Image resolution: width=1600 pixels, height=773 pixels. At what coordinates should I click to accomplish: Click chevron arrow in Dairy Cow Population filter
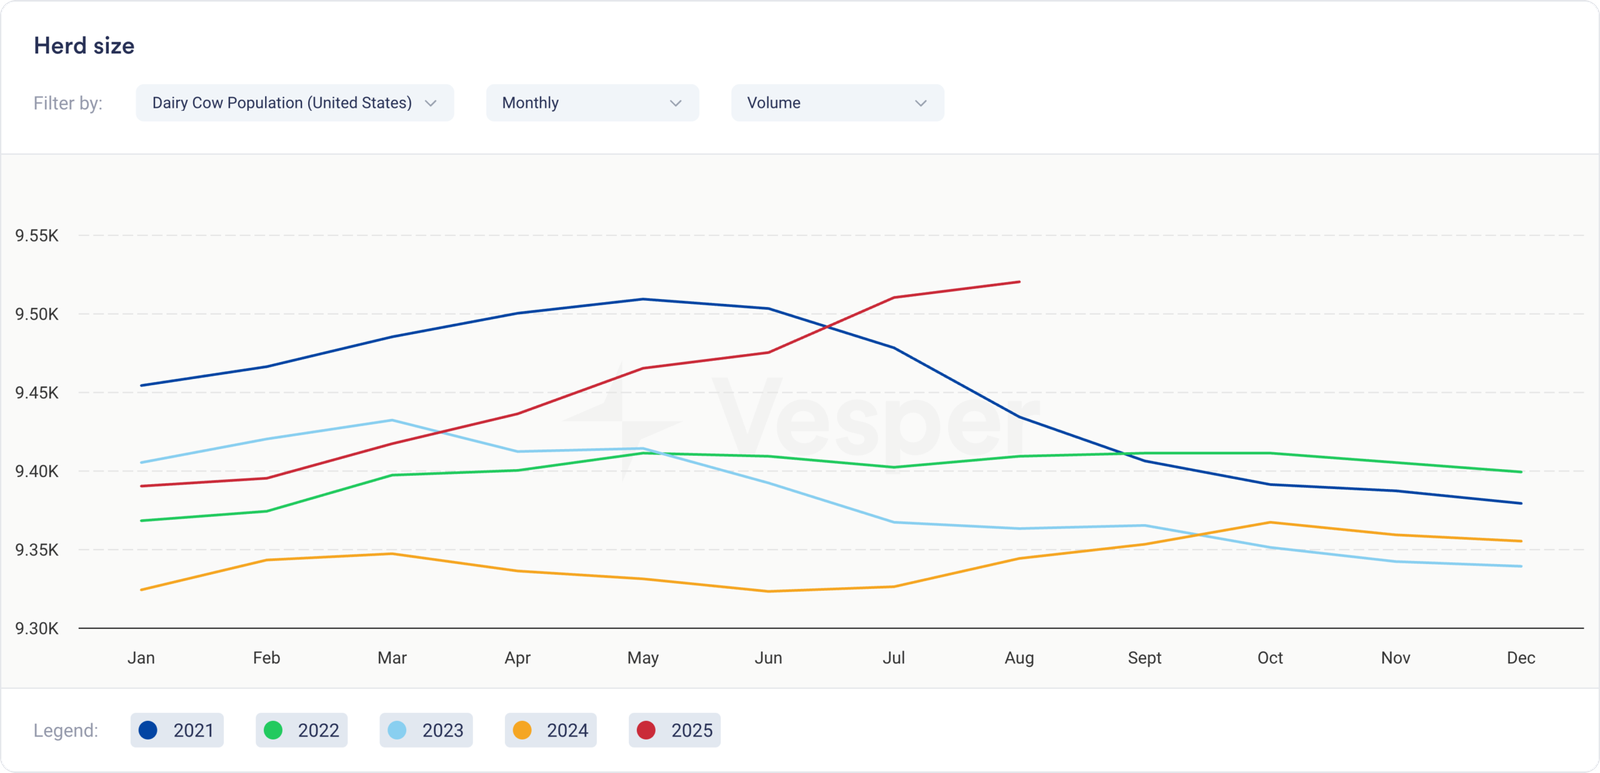pyautogui.click(x=431, y=103)
